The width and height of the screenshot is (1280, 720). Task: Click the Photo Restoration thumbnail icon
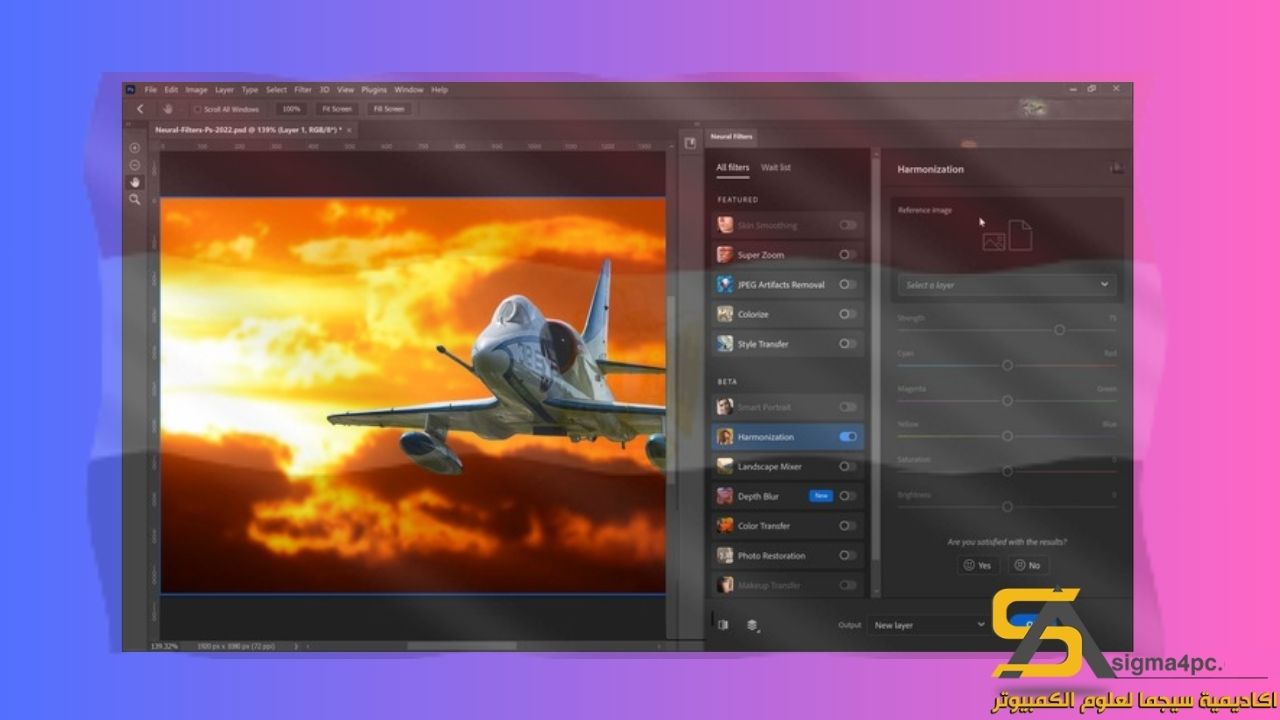725,555
